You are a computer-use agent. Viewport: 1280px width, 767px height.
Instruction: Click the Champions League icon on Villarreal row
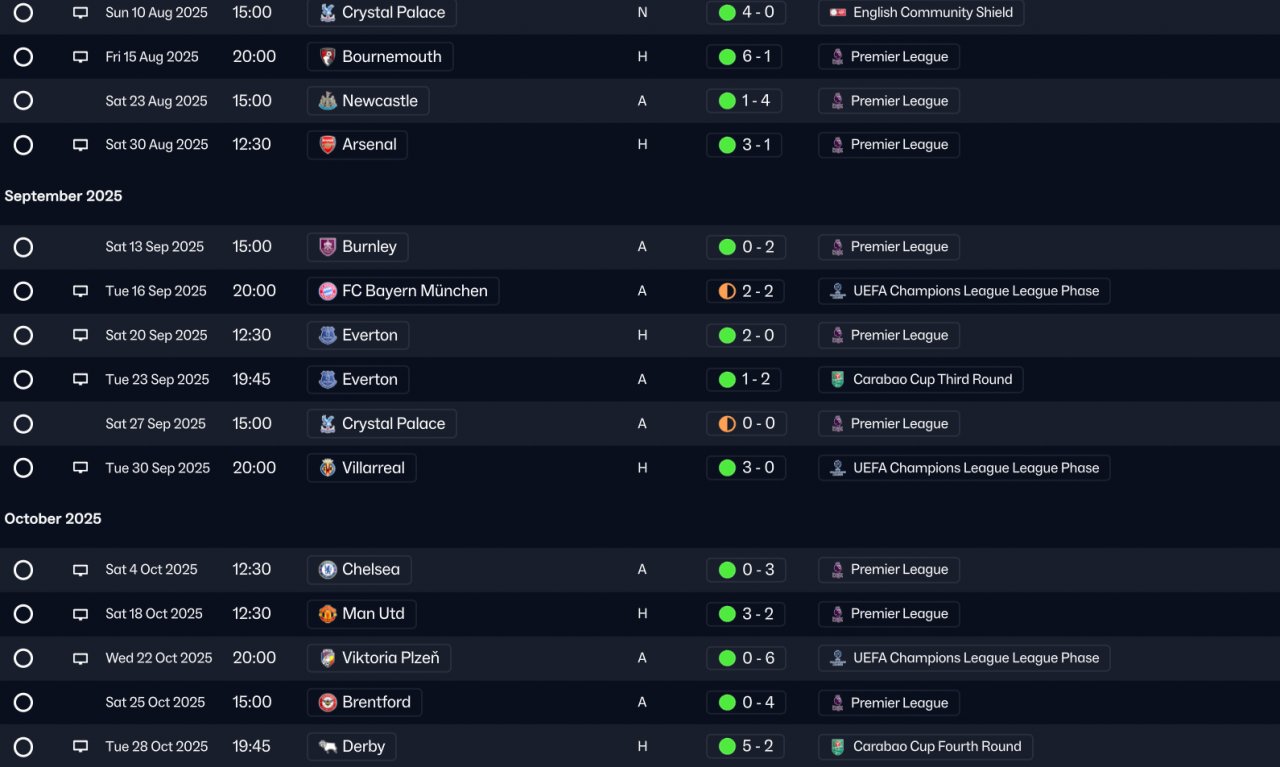click(x=837, y=468)
